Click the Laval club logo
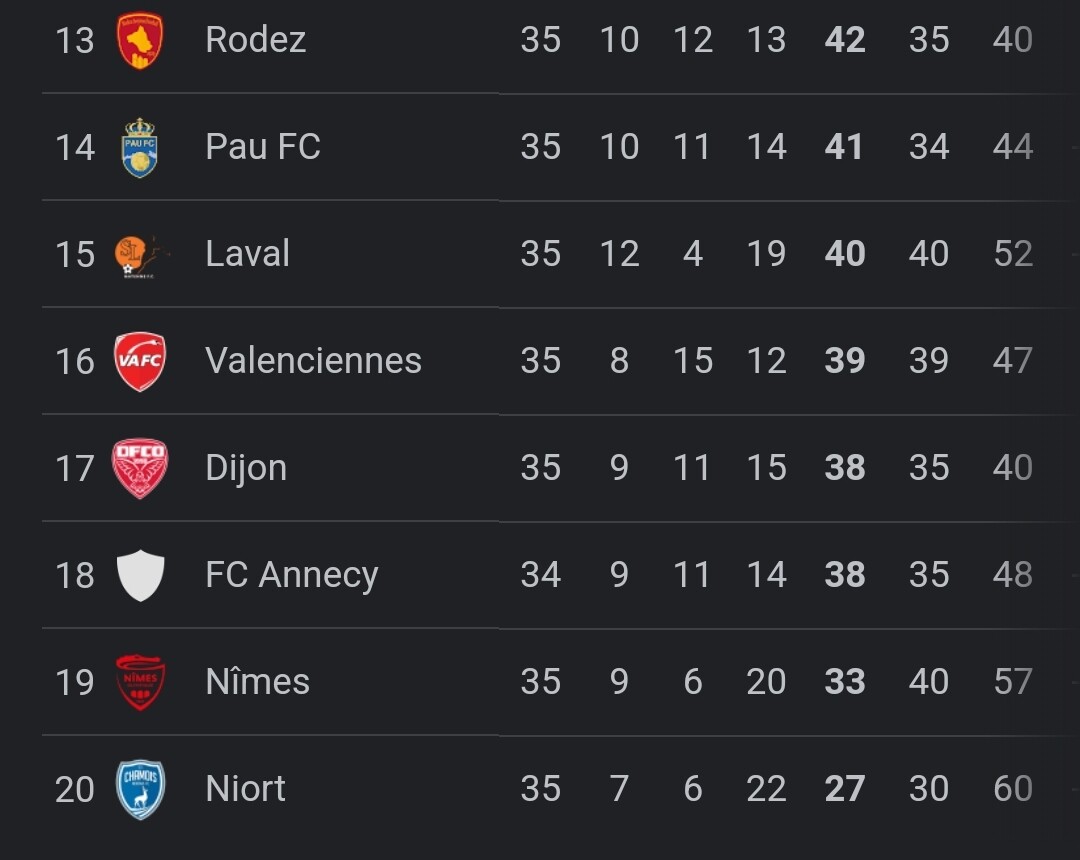The width and height of the screenshot is (1080, 860). click(x=142, y=255)
